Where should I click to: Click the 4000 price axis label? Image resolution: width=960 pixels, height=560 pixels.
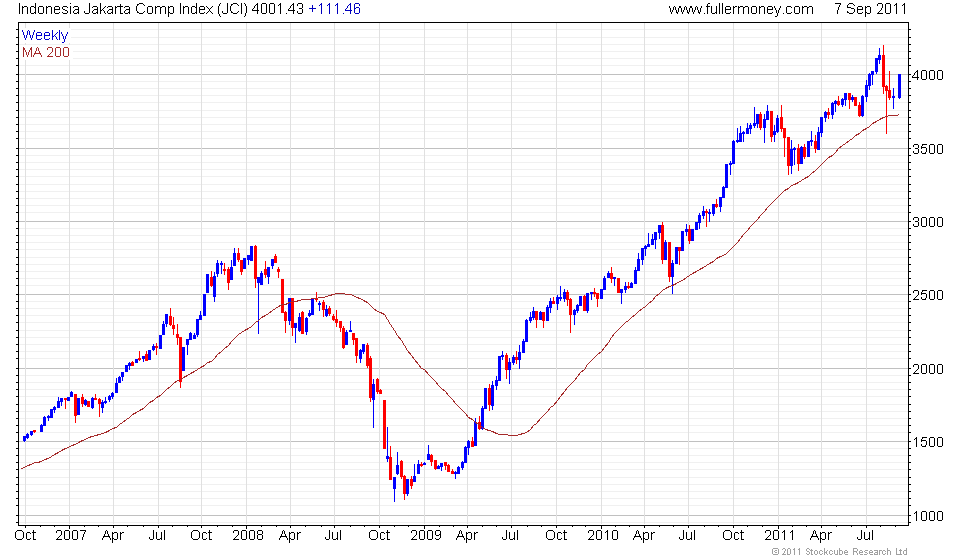pyautogui.click(x=928, y=75)
